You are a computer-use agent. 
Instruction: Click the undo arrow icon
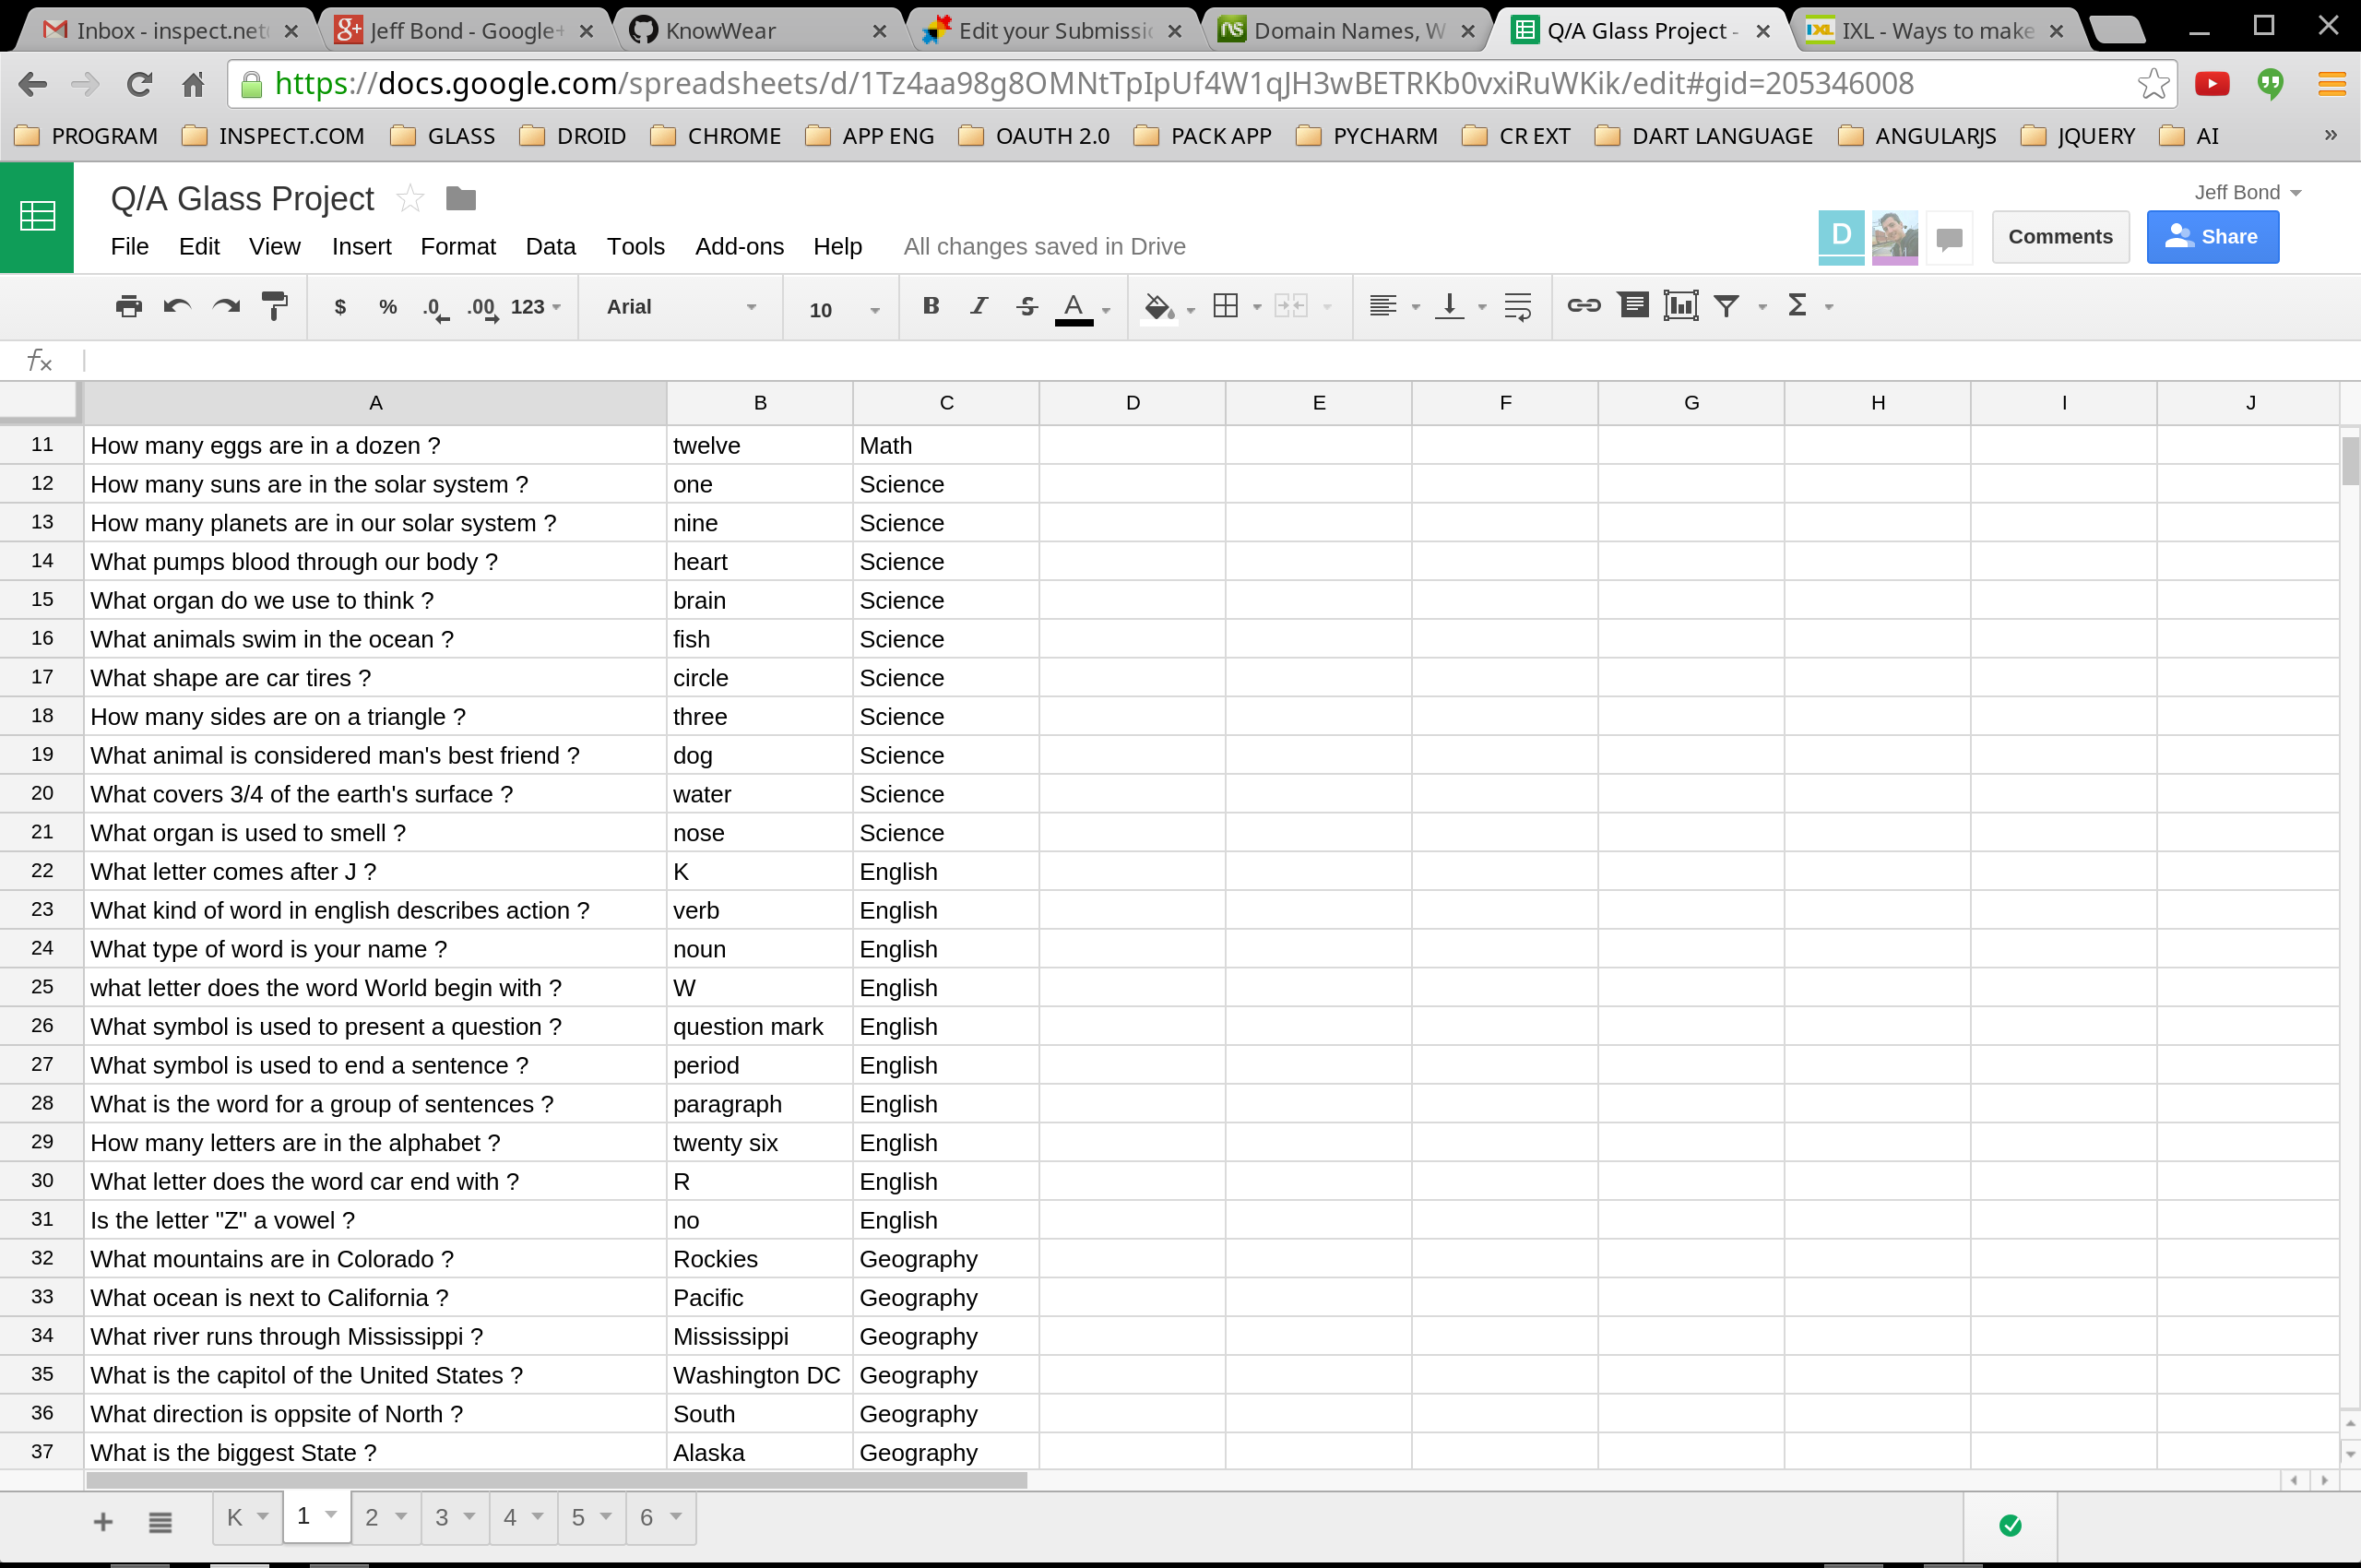pyautogui.click(x=177, y=306)
